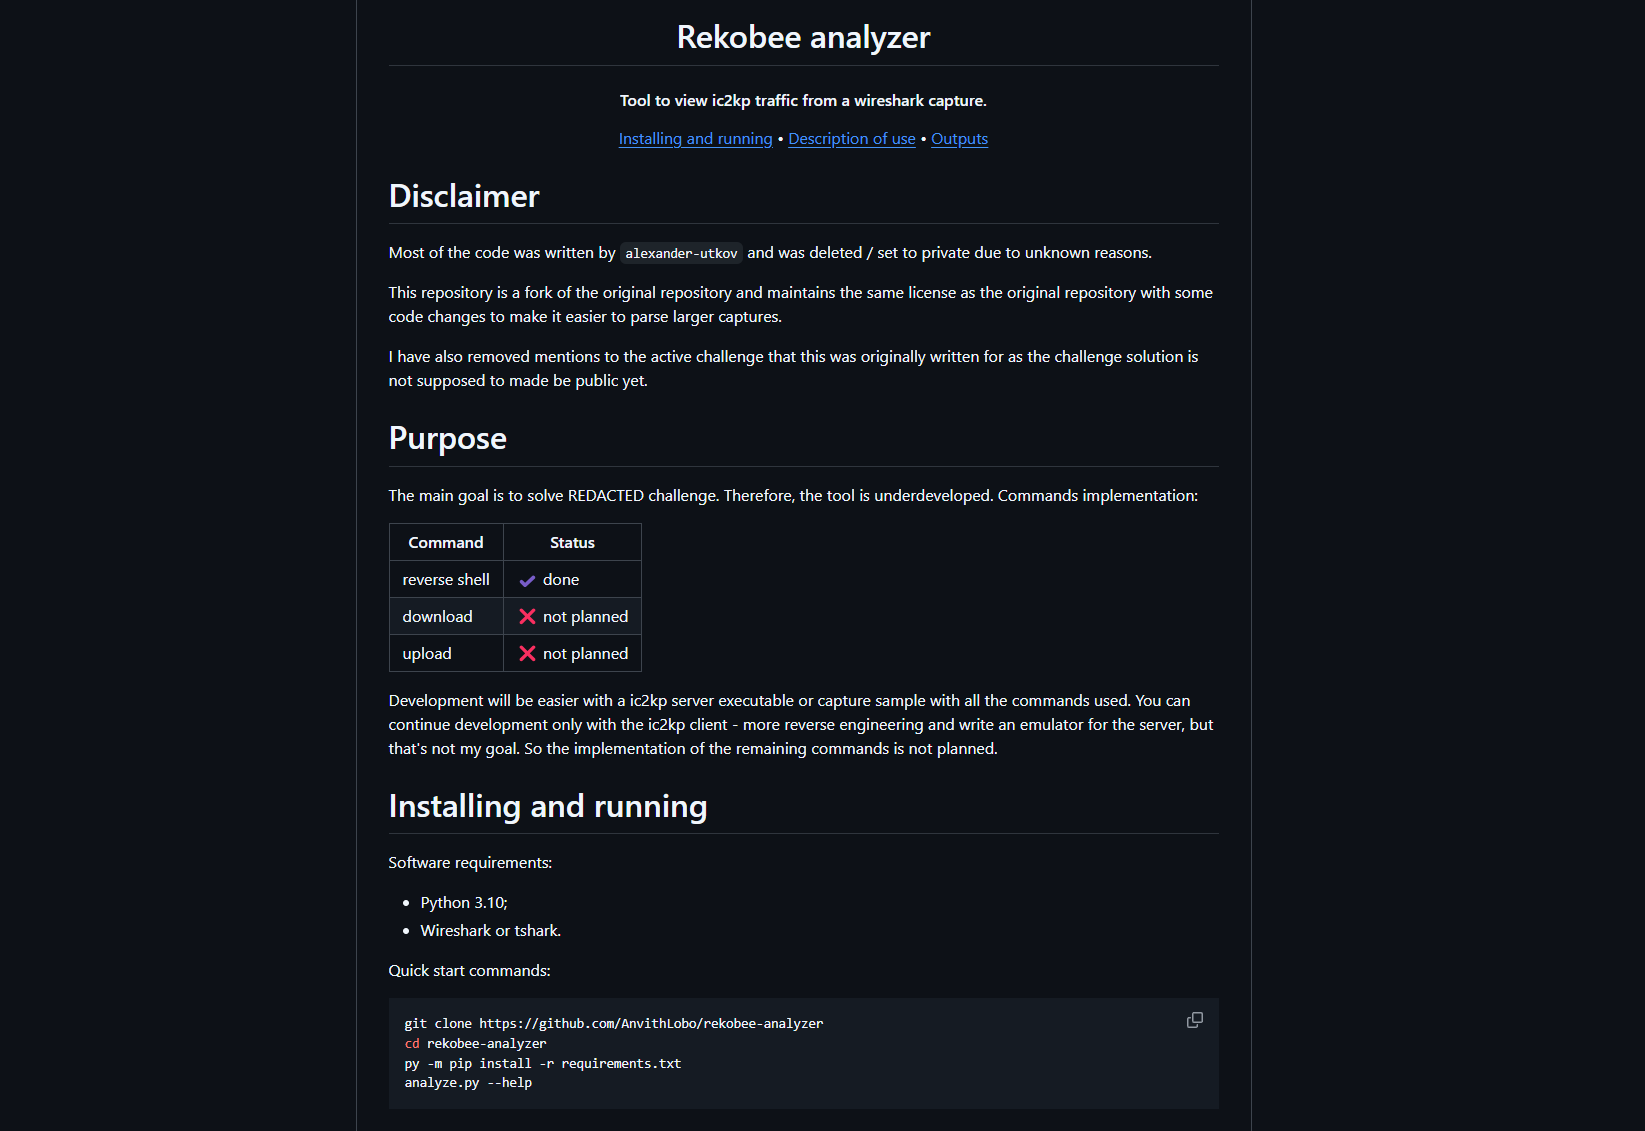The width and height of the screenshot is (1645, 1131).
Task: Select the reverse shell table row
Action: click(x=446, y=579)
